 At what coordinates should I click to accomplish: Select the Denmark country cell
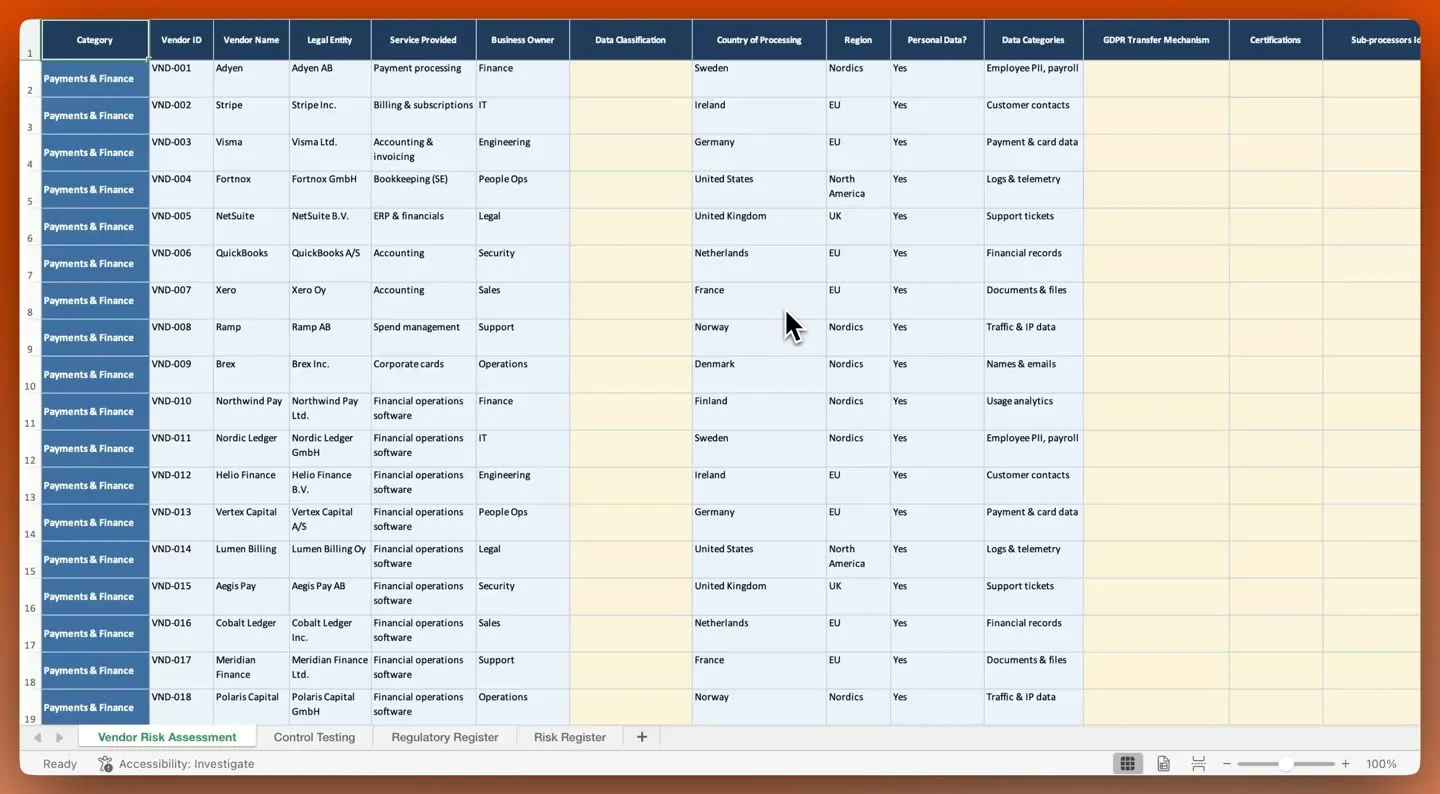tap(759, 375)
